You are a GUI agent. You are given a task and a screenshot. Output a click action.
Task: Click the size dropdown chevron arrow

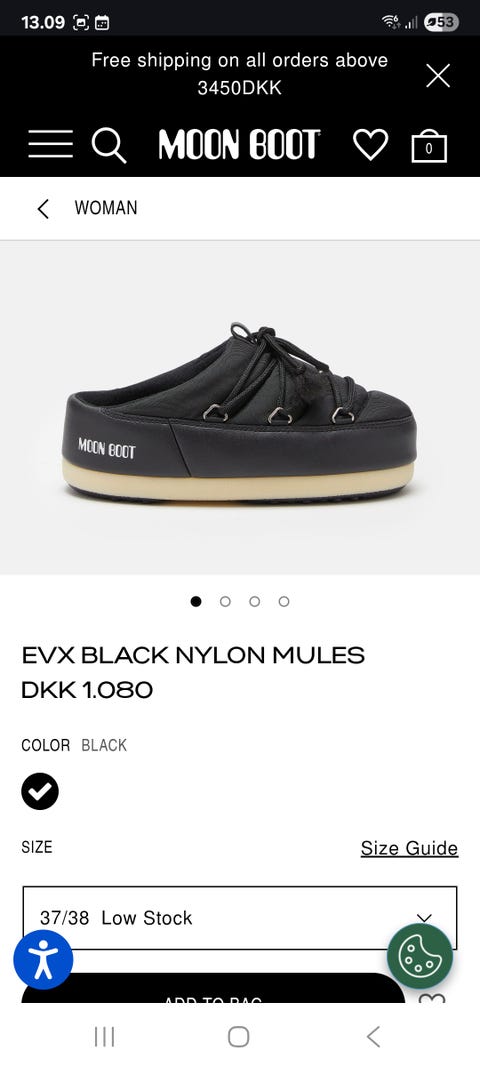point(424,918)
